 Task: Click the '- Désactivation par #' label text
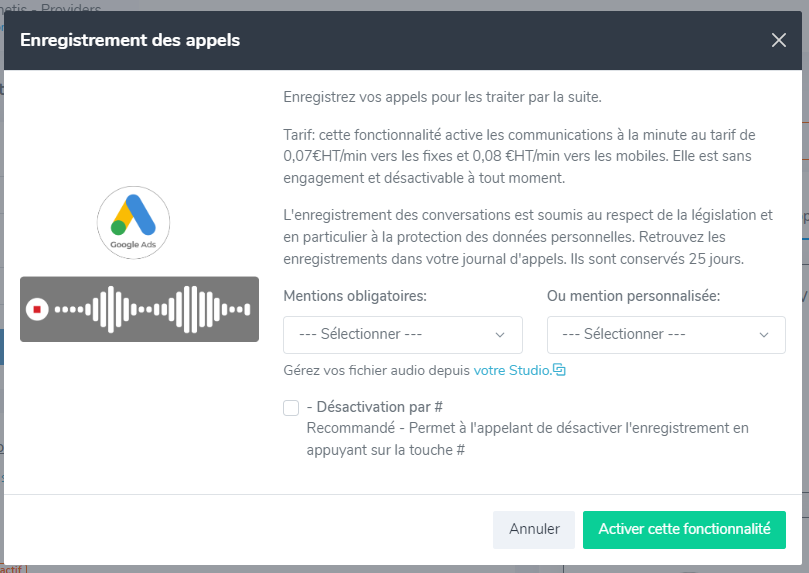(375, 407)
